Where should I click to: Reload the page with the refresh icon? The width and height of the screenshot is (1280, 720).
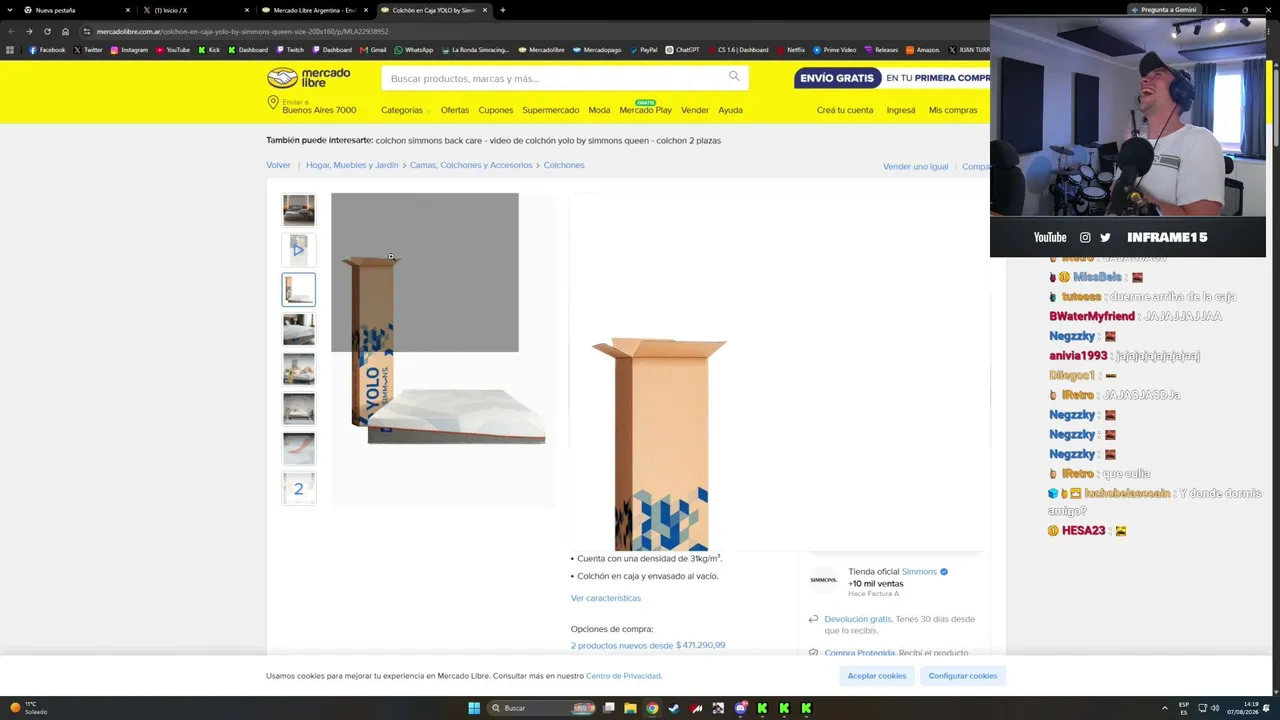pyautogui.click(x=47, y=31)
